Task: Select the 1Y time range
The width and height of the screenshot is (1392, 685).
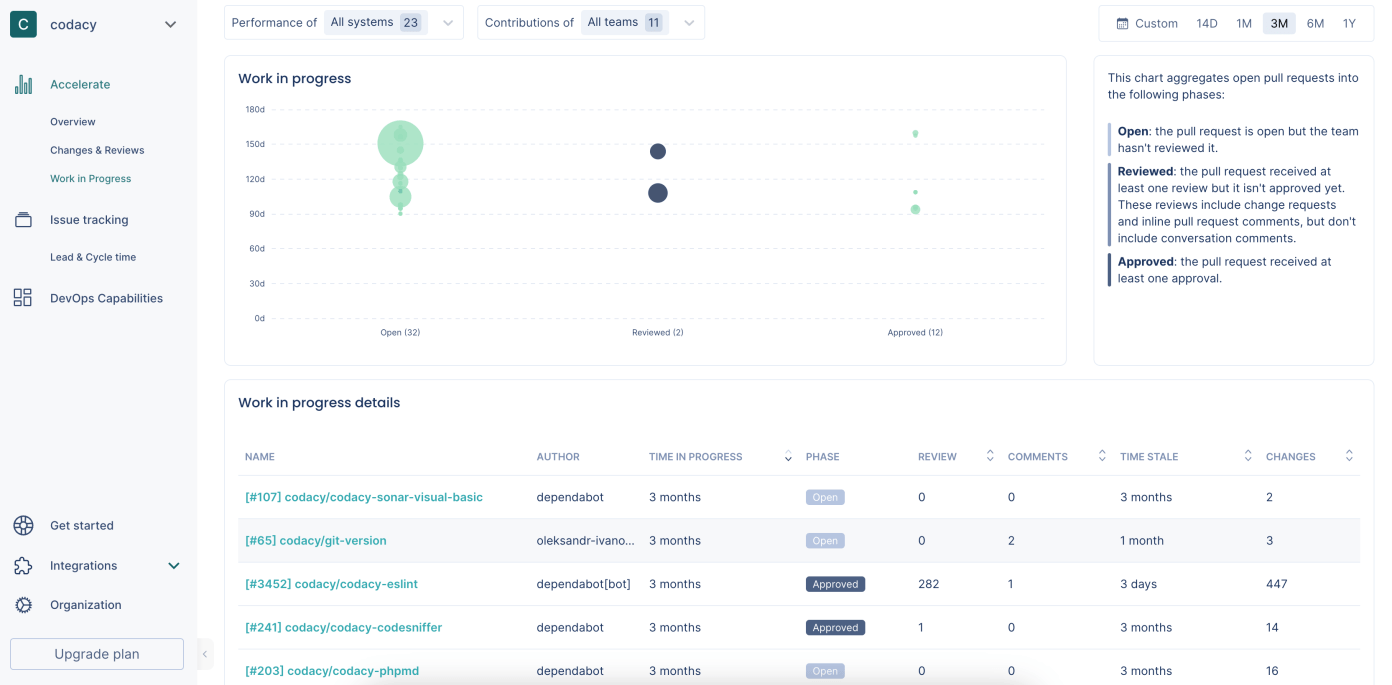Action: click(1349, 24)
